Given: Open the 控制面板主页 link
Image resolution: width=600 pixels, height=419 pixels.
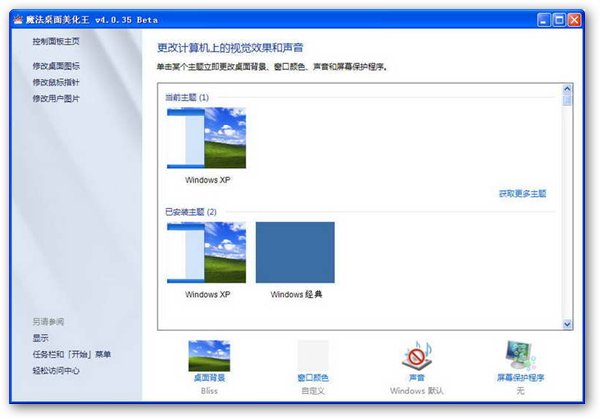Looking at the screenshot, I should 56,41.
